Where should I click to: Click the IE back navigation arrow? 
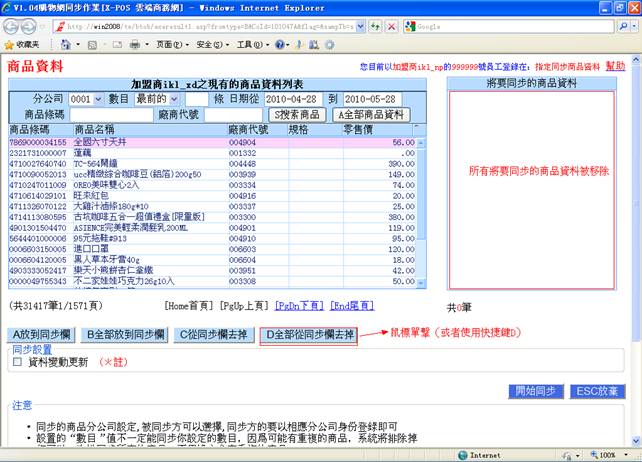pos(13,26)
